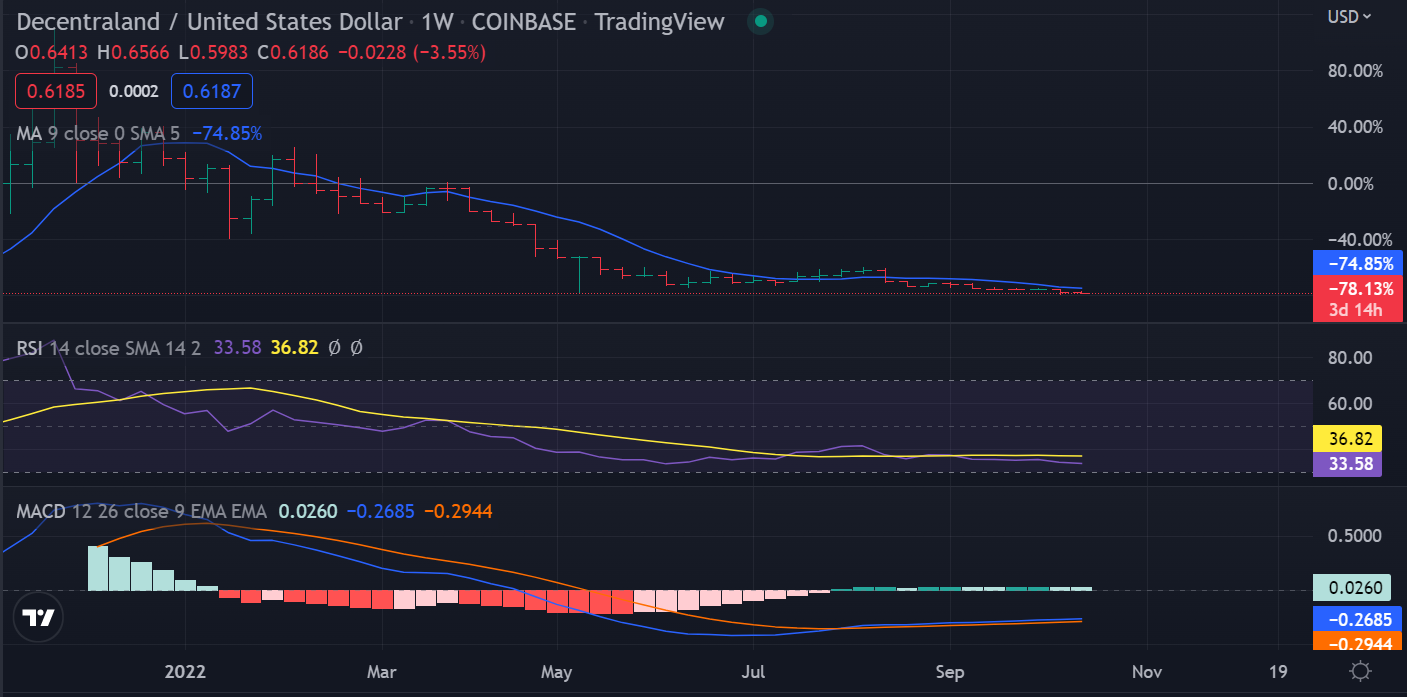
Task: Click the MACD histogram value 0.0260 in legend
Action: (x=308, y=512)
